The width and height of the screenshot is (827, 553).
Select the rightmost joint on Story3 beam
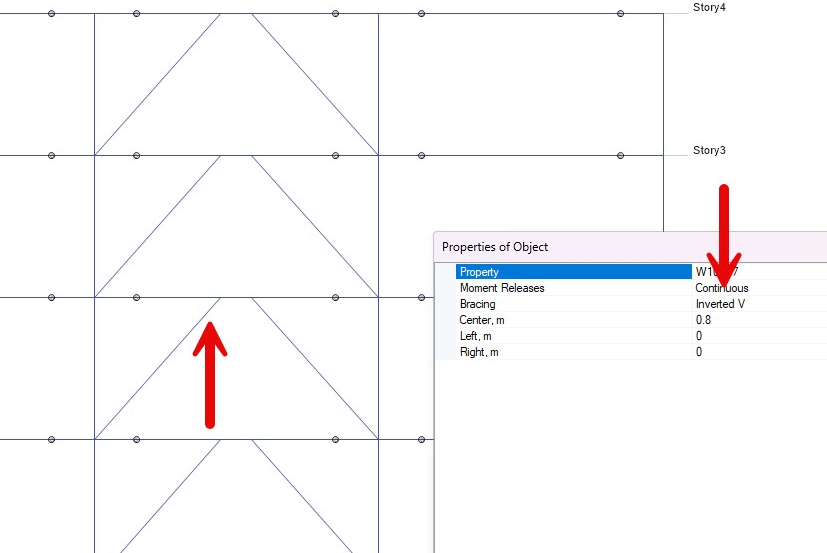click(621, 155)
